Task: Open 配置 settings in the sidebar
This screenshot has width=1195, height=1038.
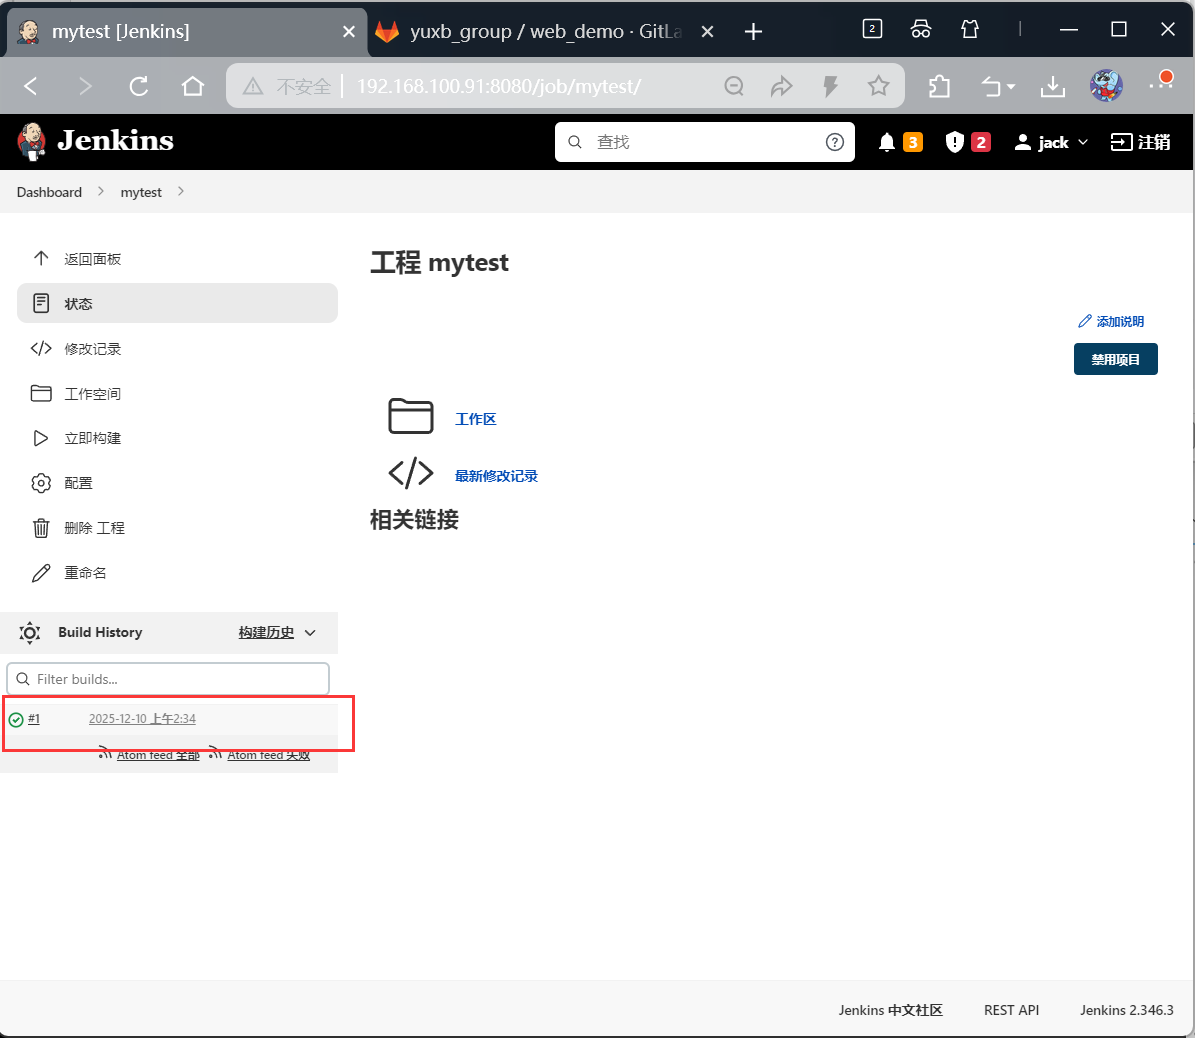Action: point(177,483)
